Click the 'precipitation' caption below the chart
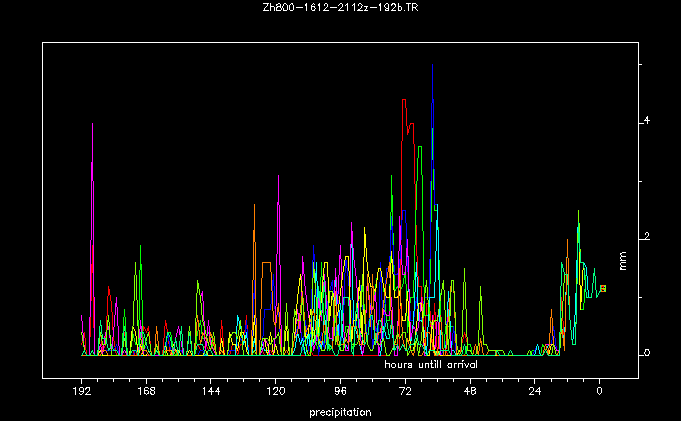The image size is (681, 421). pos(340,412)
